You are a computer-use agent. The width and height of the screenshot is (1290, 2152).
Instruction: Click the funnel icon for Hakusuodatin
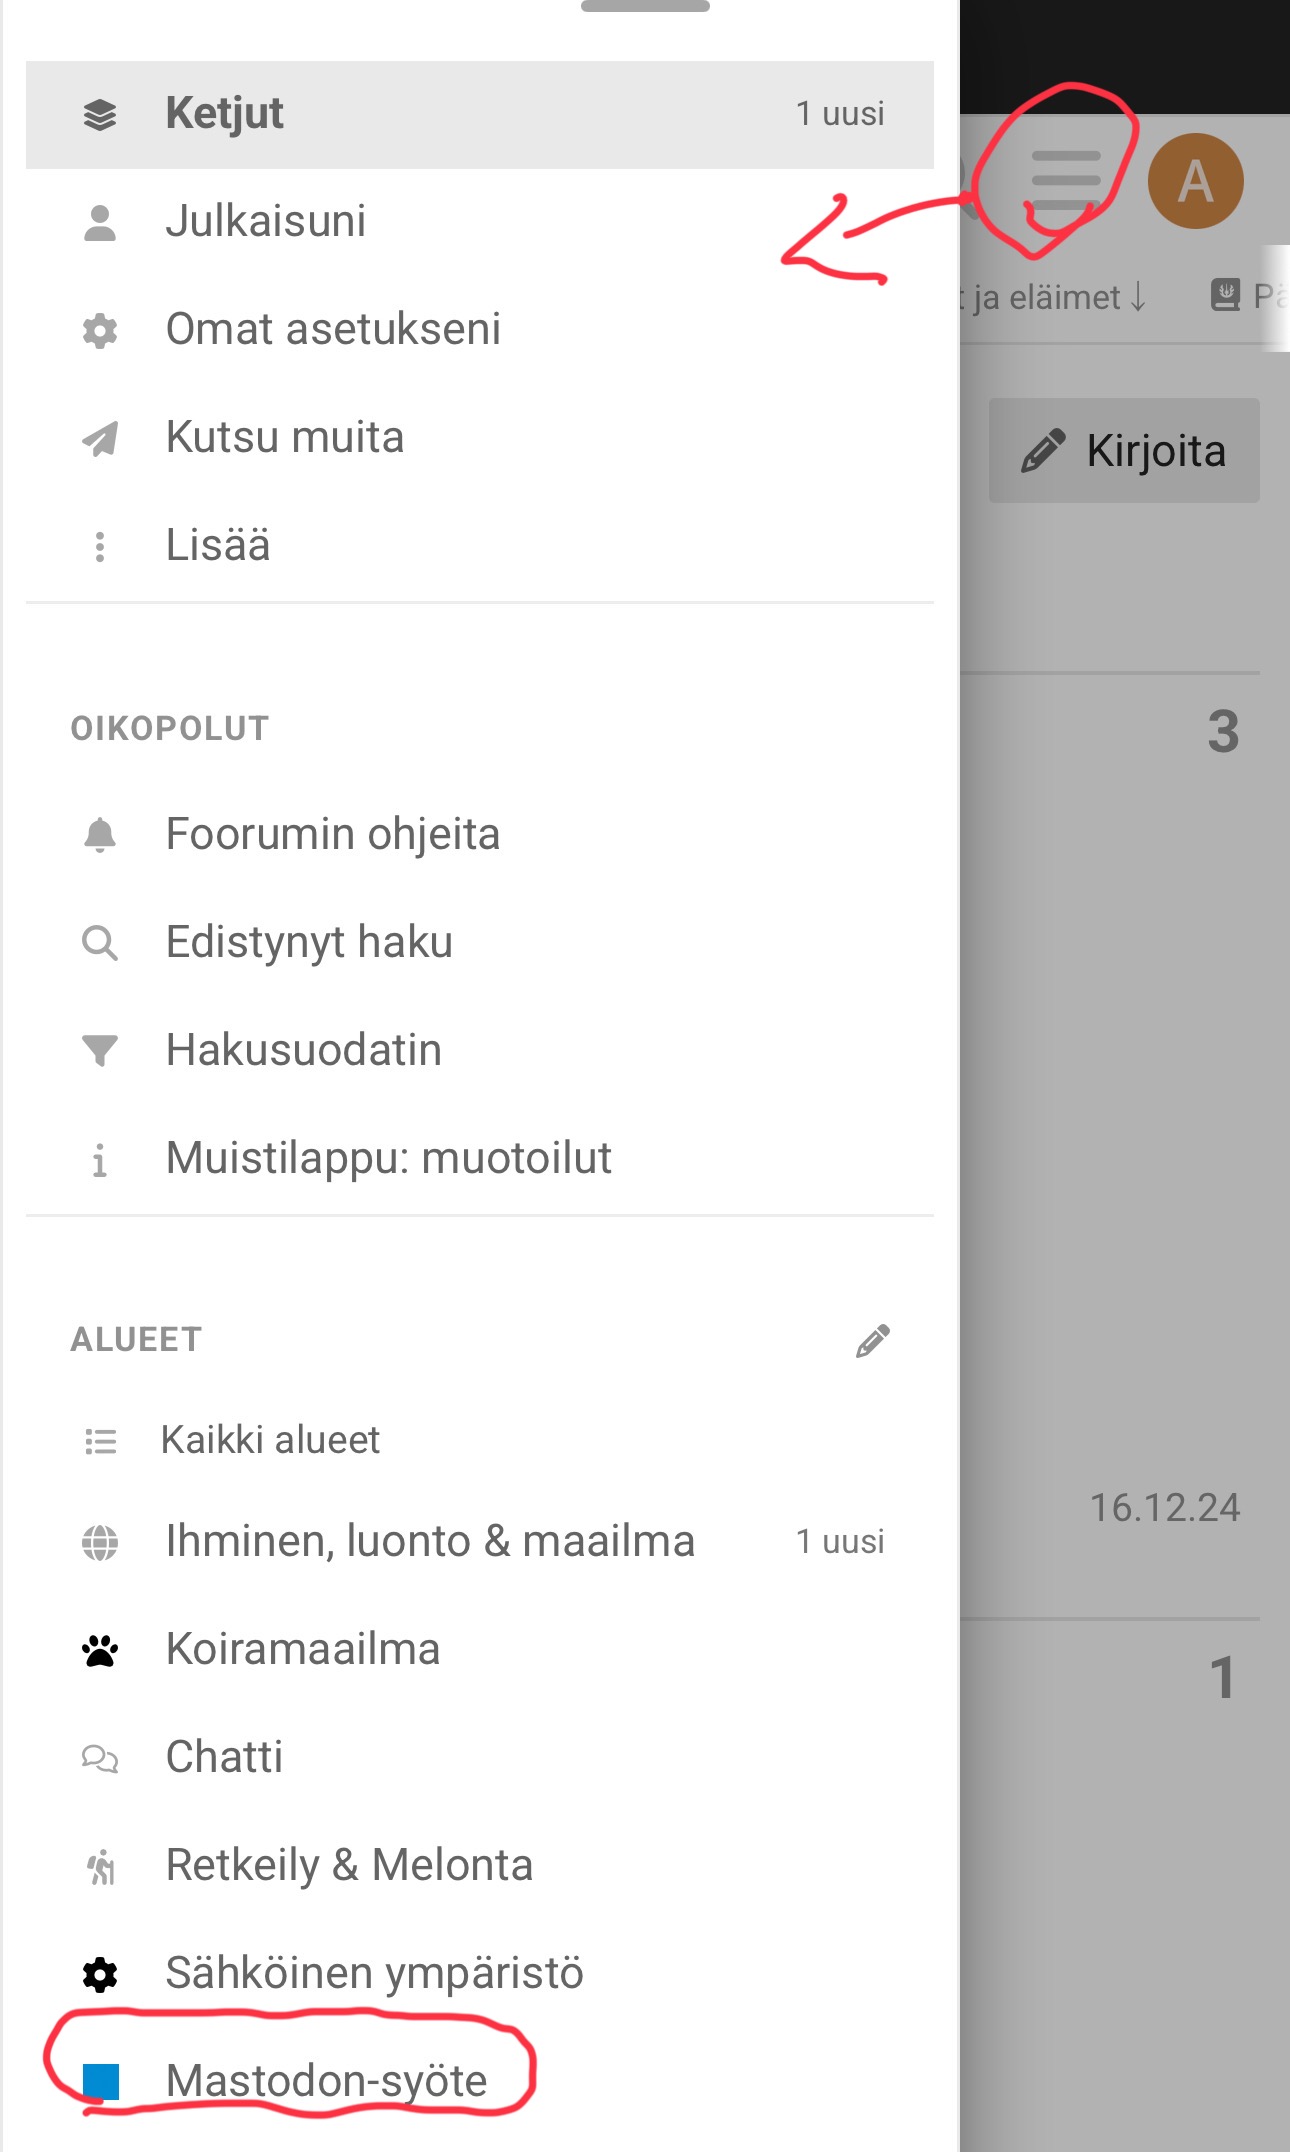(100, 1050)
